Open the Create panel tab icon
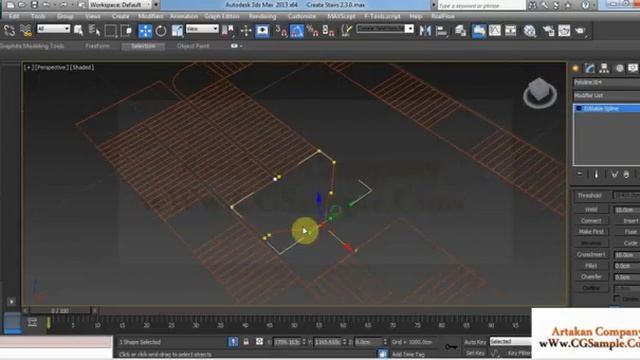640x360 pixels. click(x=576, y=69)
